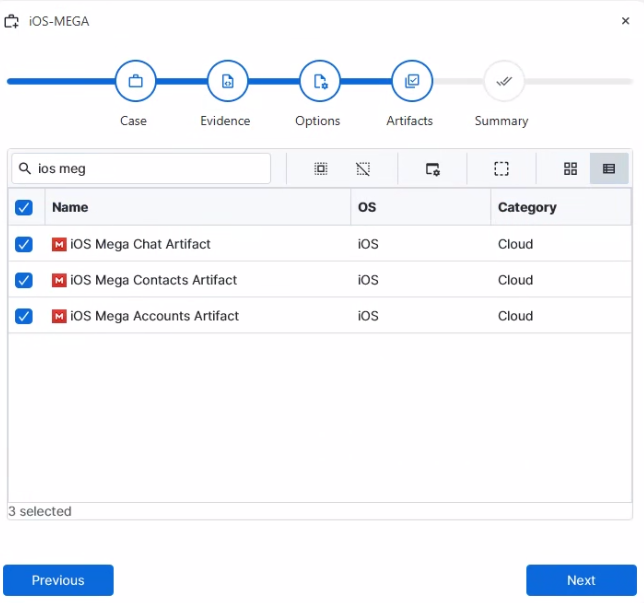Uncheck the header select-all checkbox

24,207
